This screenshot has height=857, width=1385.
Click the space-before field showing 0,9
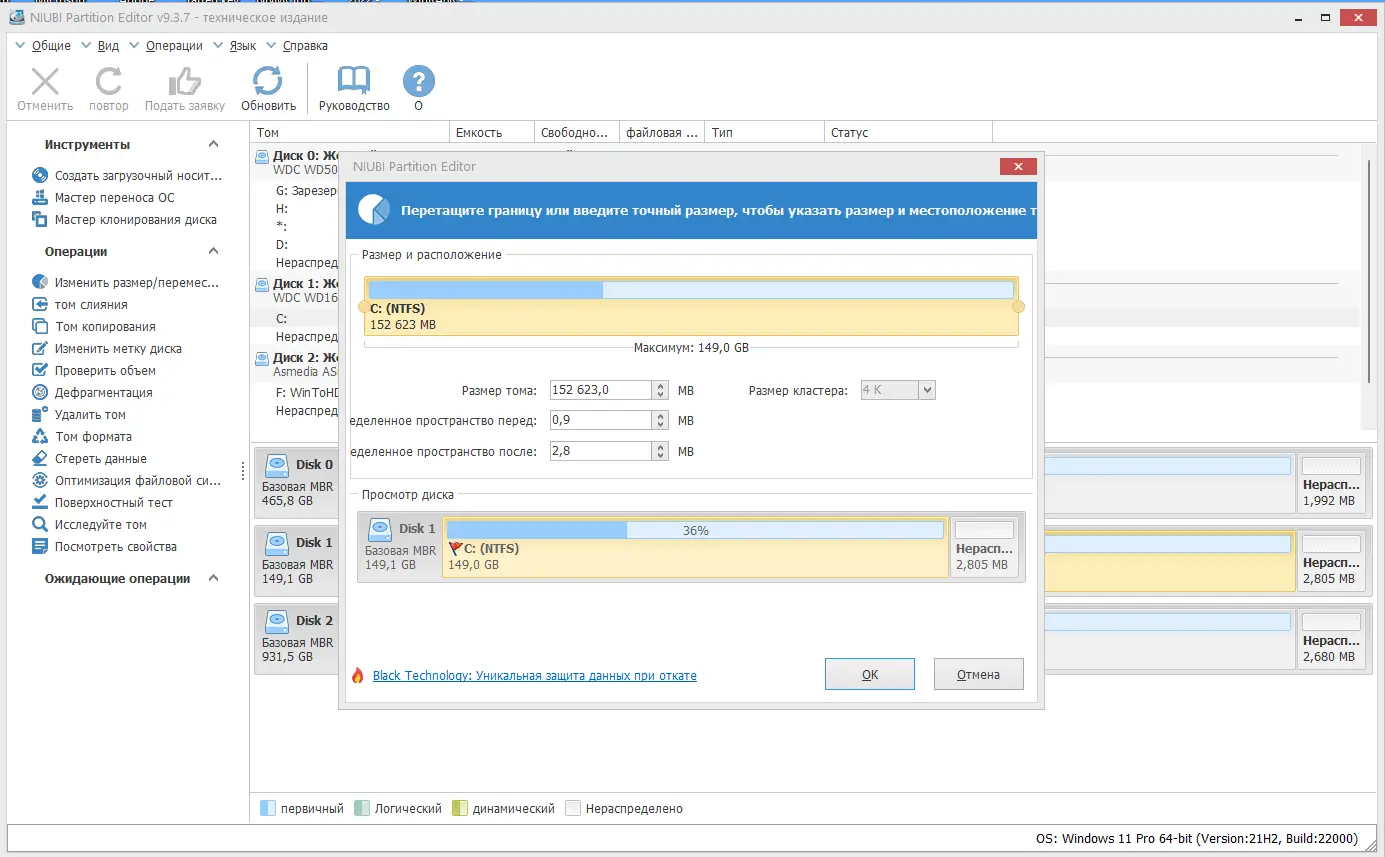point(600,420)
